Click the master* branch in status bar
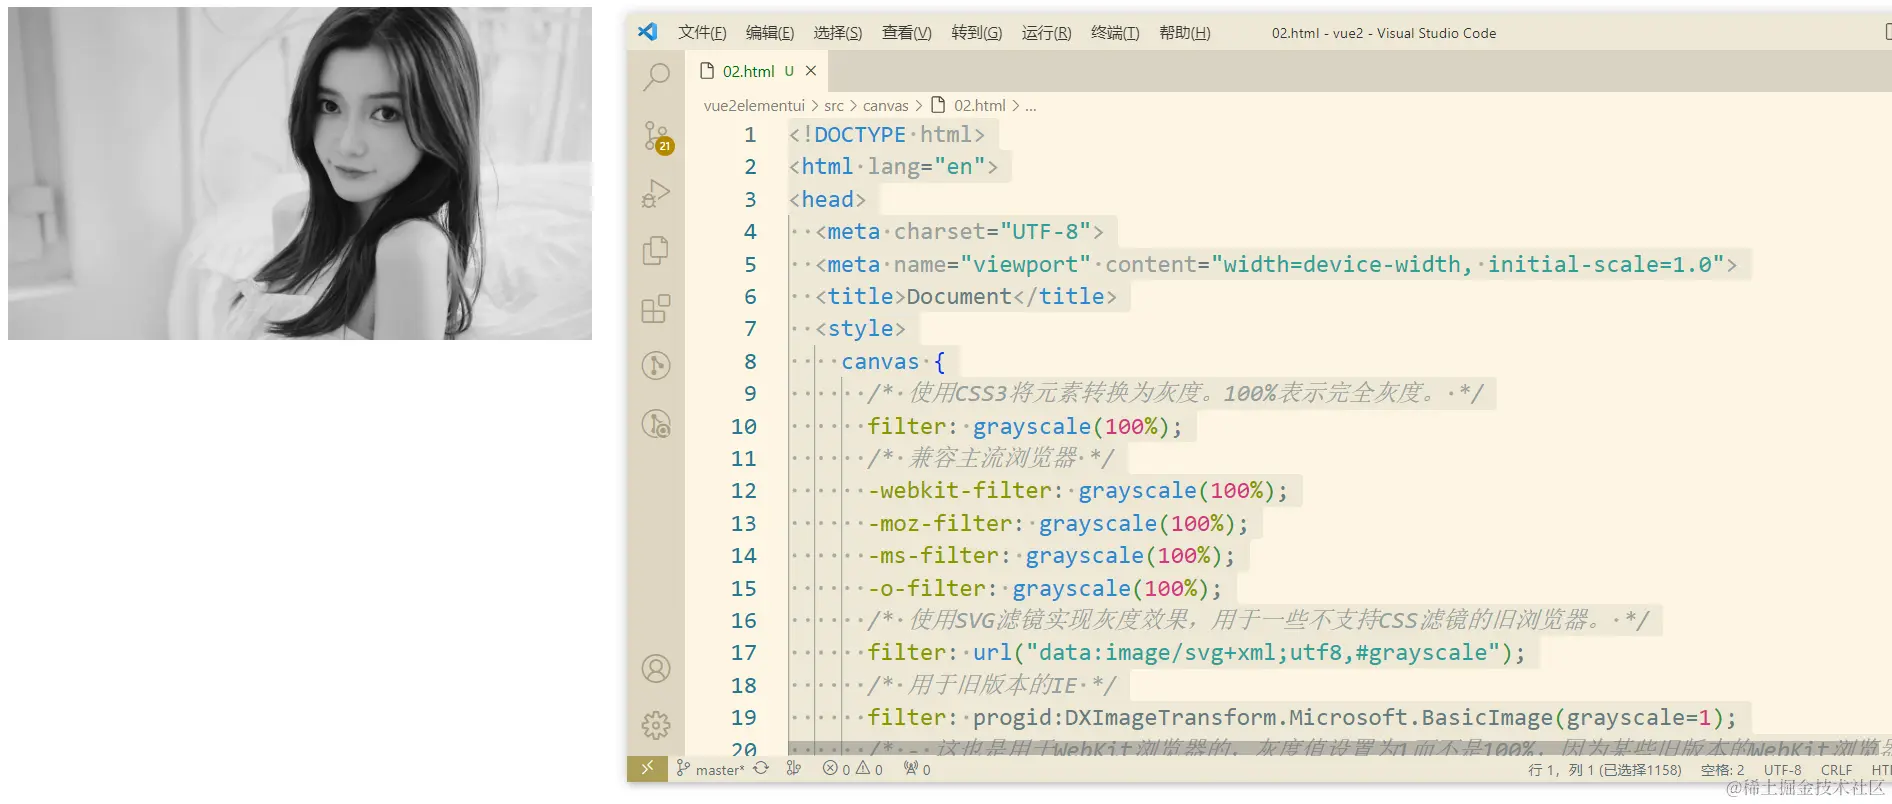The width and height of the screenshot is (1892, 804). [710, 769]
